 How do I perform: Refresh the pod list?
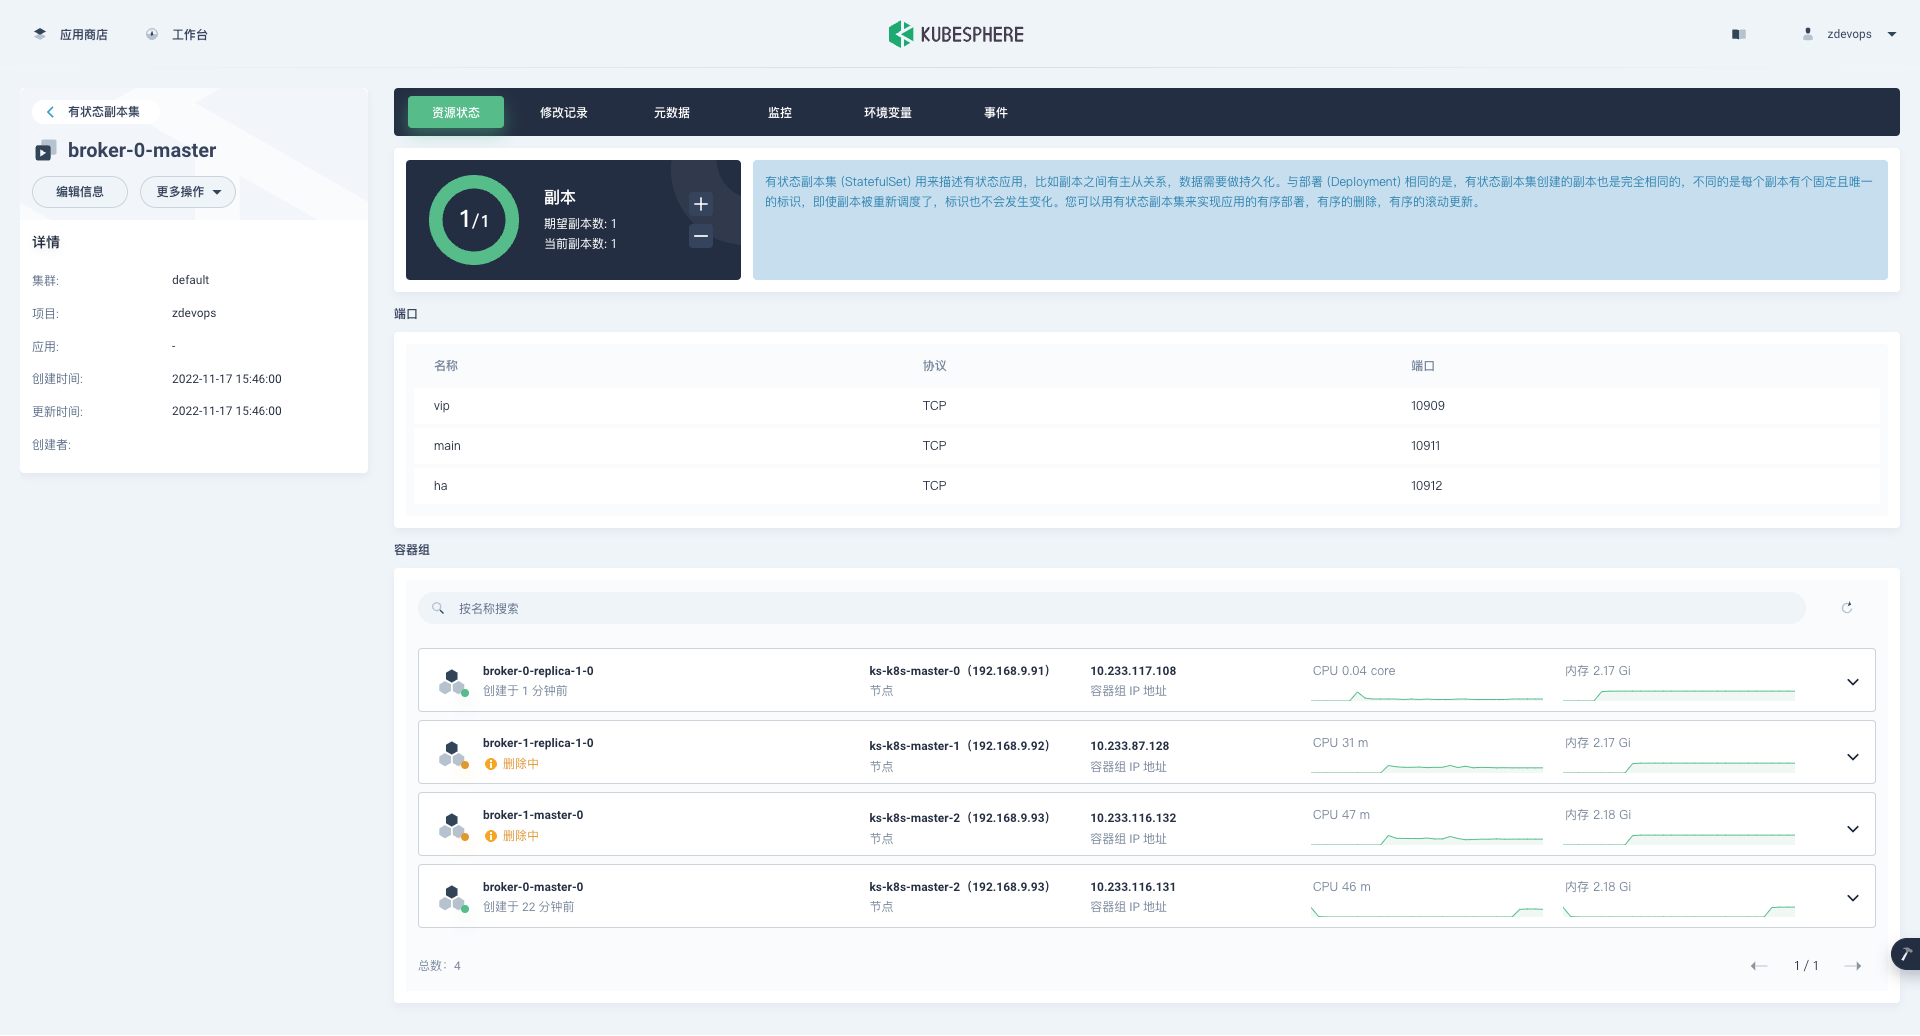pos(1847,608)
